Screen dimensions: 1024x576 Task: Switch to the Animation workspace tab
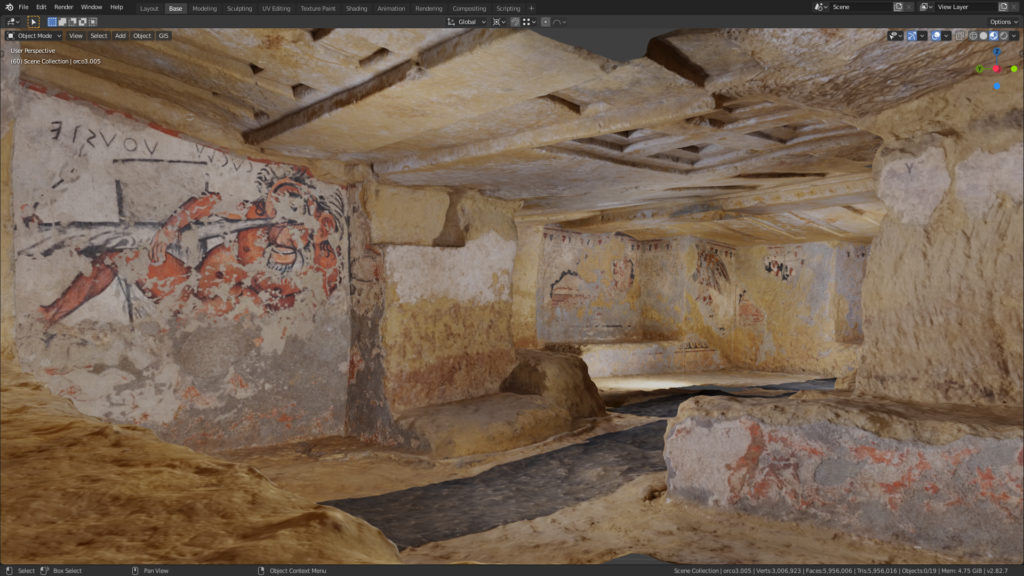pyautogui.click(x=391, y=8)
